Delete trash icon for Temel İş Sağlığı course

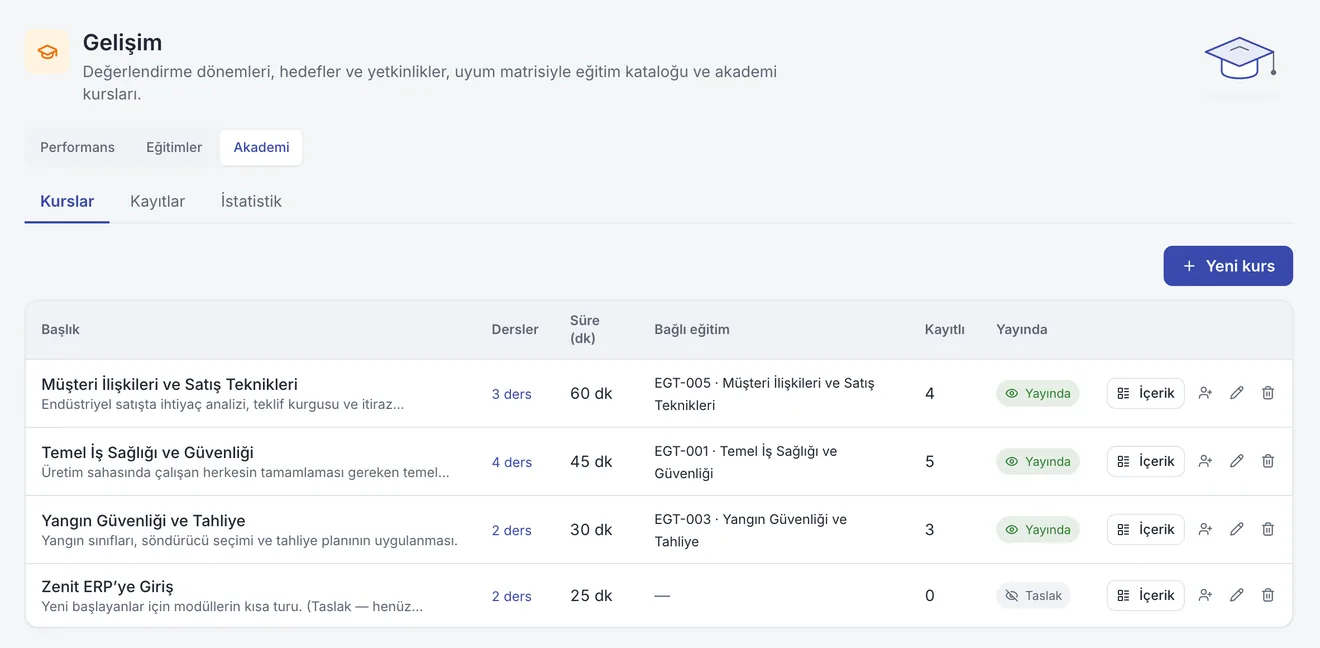[x=1268, y=461]
